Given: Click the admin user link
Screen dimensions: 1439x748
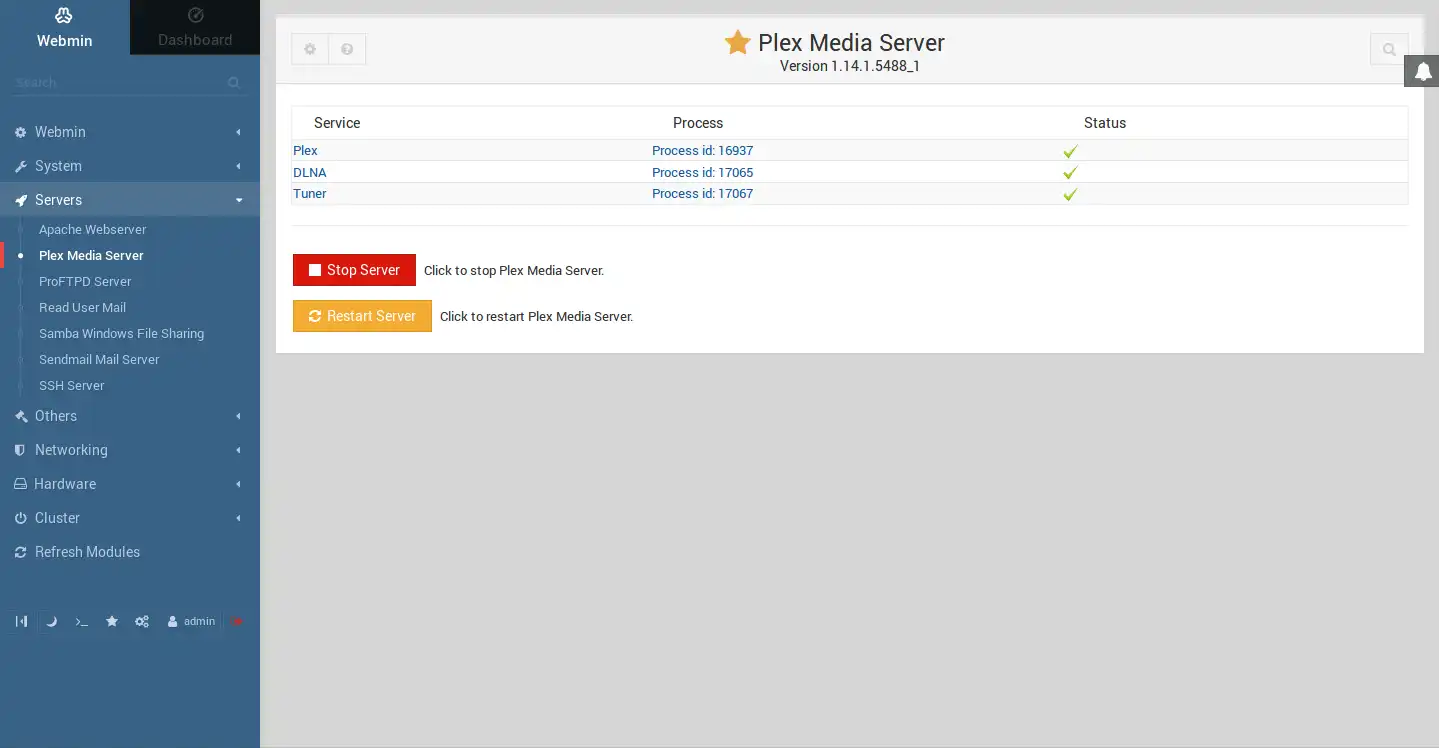Looking at the screenshot, I should click(x=191, y=622).
